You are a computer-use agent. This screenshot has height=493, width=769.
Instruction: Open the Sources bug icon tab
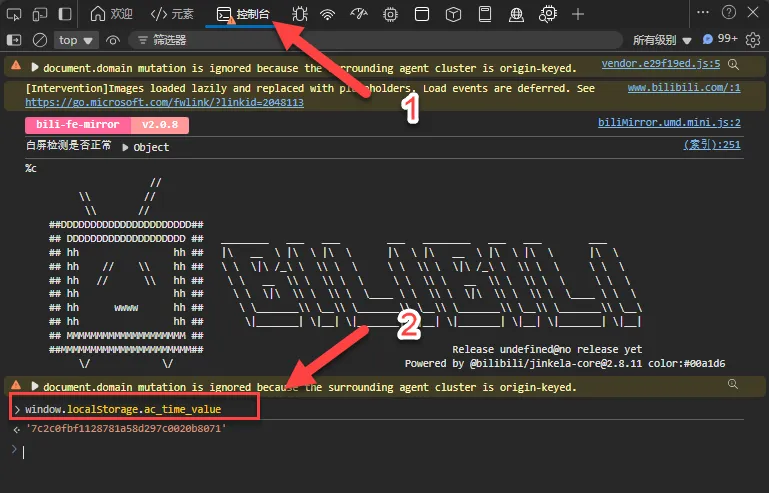click(x=299, y=14)
